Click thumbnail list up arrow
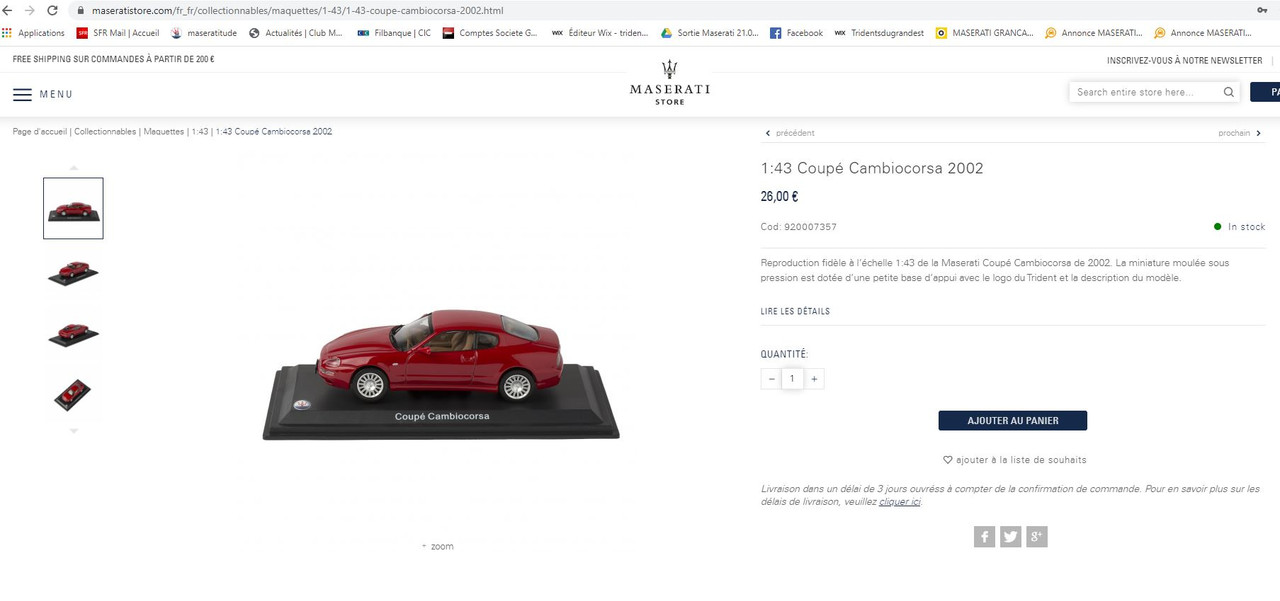 [x=73, y=168]
